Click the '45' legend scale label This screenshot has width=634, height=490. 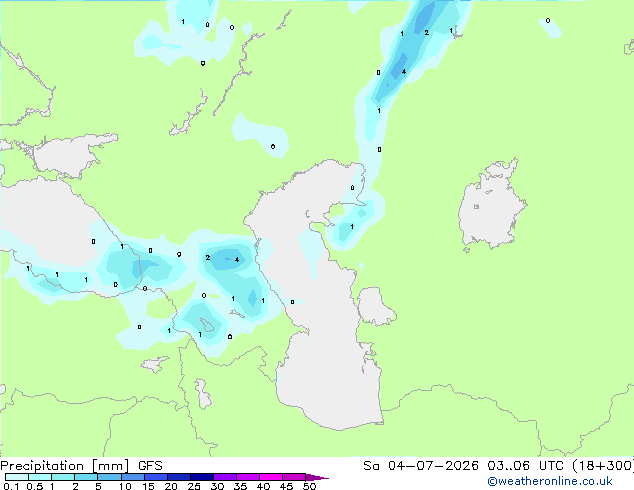(x=286, y=486)
